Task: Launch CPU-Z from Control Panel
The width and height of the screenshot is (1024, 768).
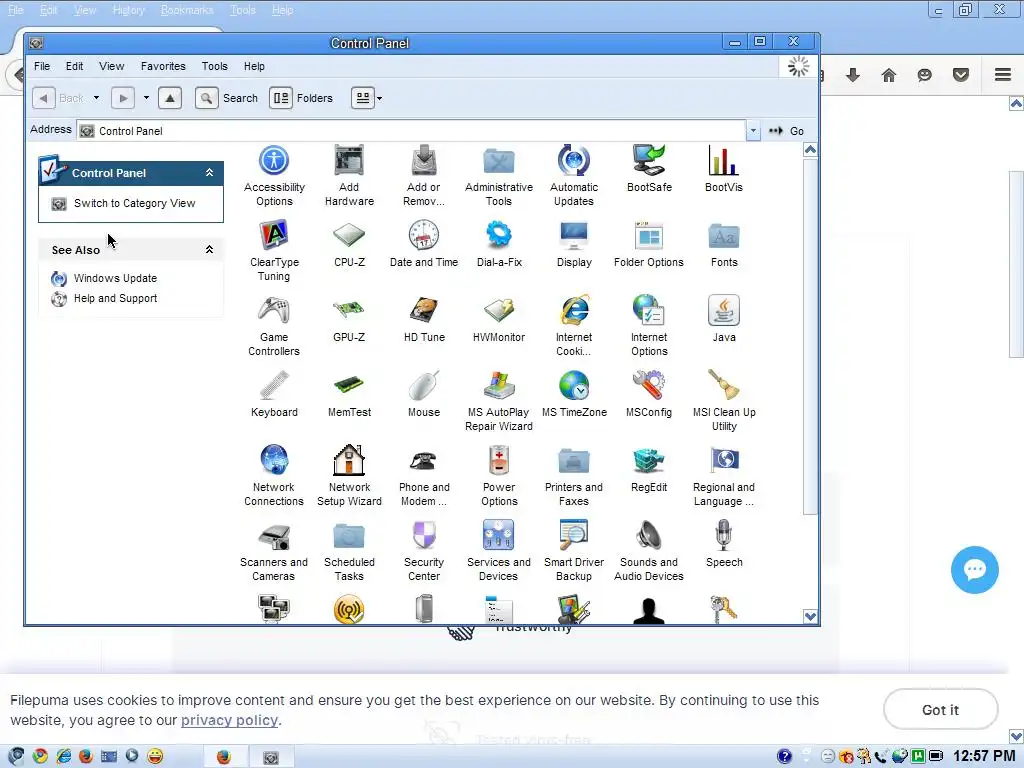Action: tap(349, 244)
